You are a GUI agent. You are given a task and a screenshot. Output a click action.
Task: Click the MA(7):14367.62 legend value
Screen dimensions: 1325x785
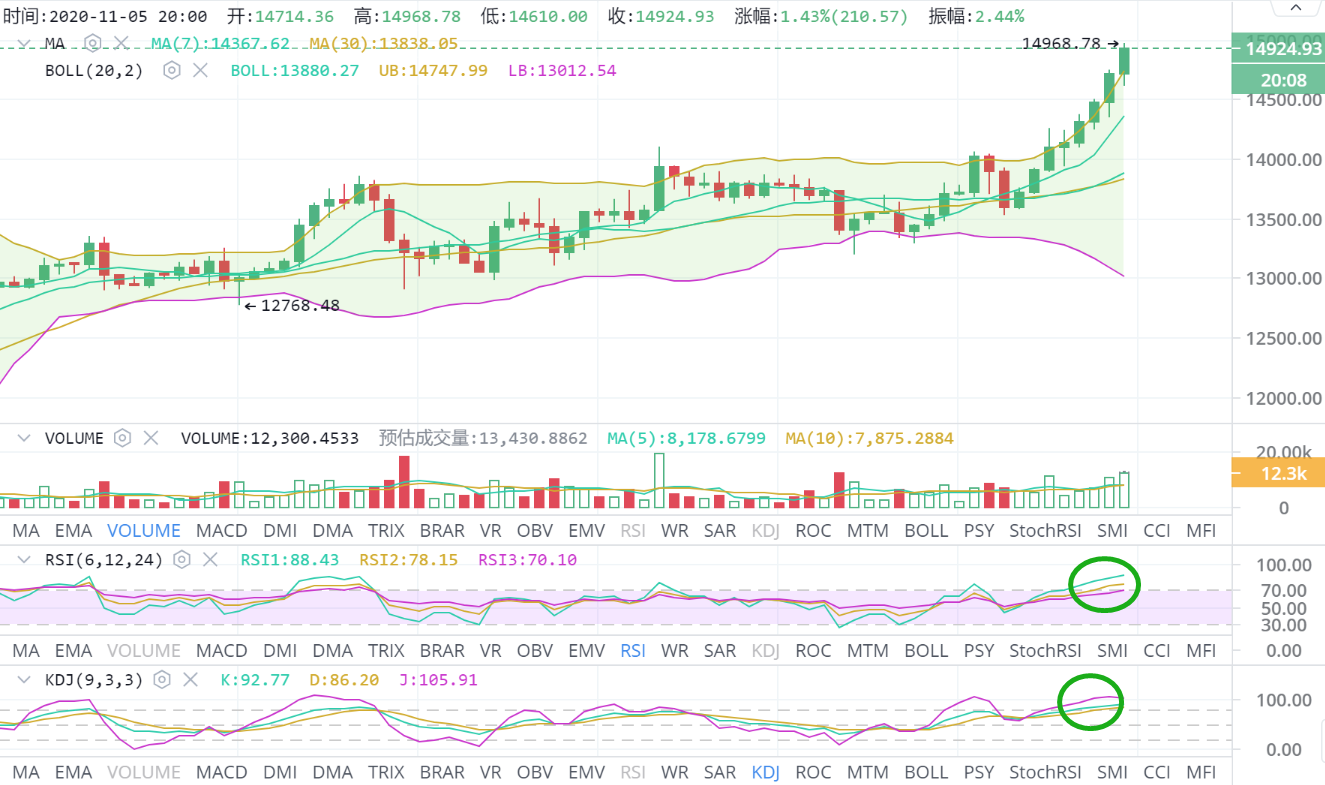220,43
